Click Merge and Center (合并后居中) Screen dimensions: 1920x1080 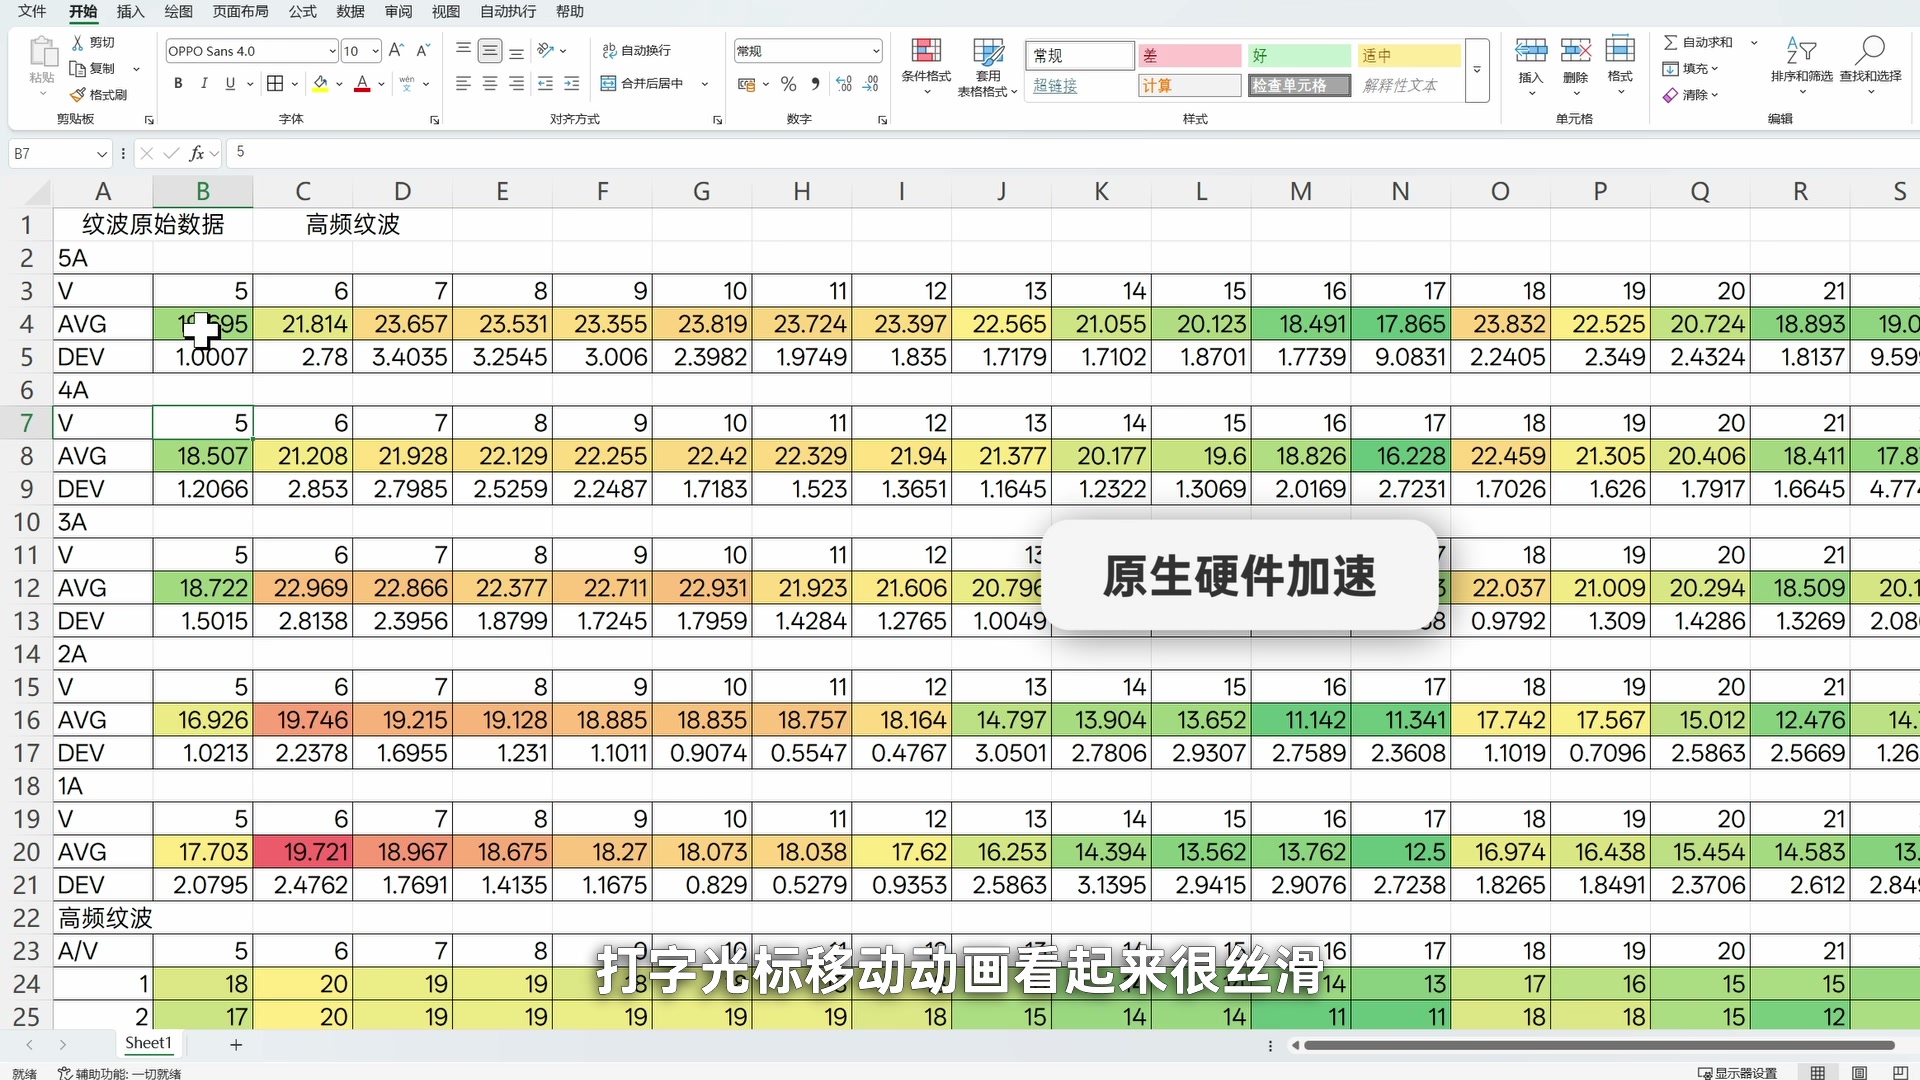coord(643,84)
